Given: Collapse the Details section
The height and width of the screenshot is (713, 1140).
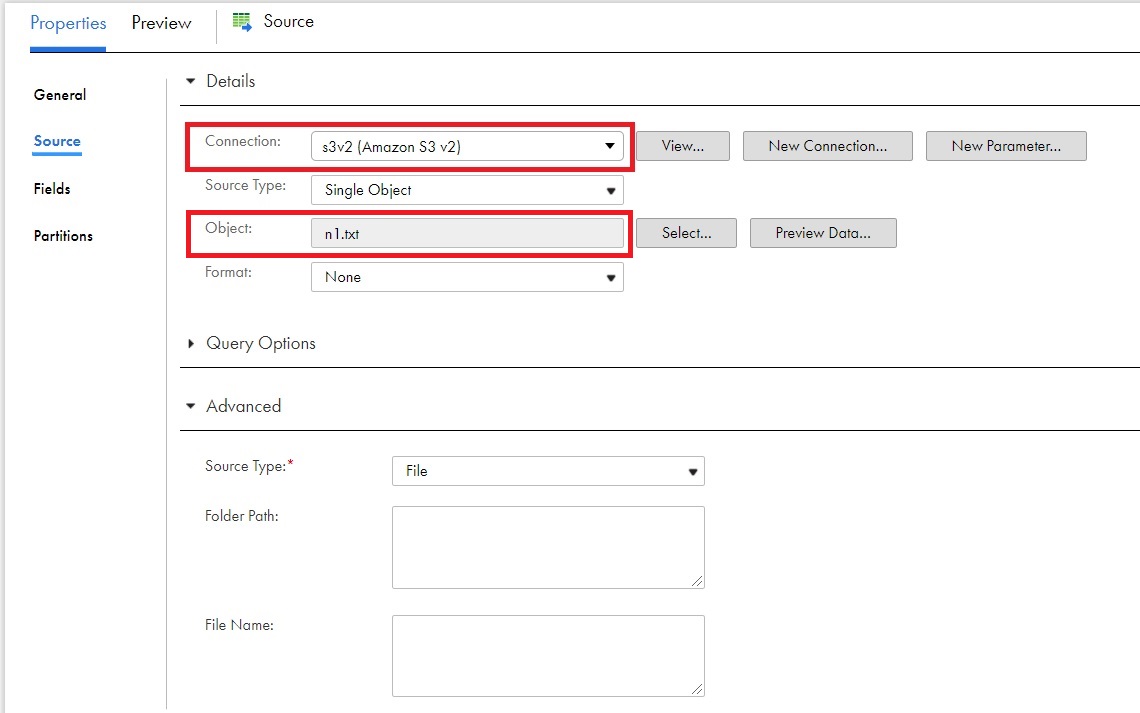Looking at the screenshot, I should tap(190, 81).
